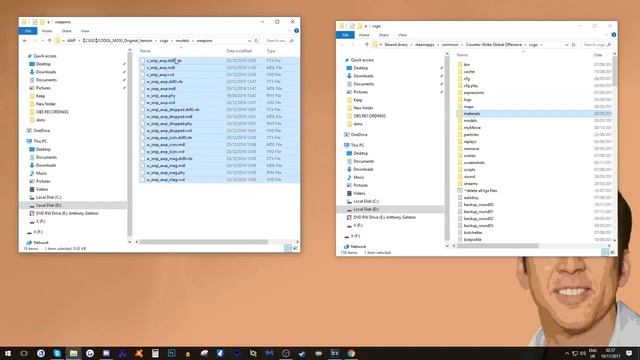This screenshot has width=640, height=360.
Task: Open Quick Access Toolbar dropdown in csgo window
Action: point(366,26)
